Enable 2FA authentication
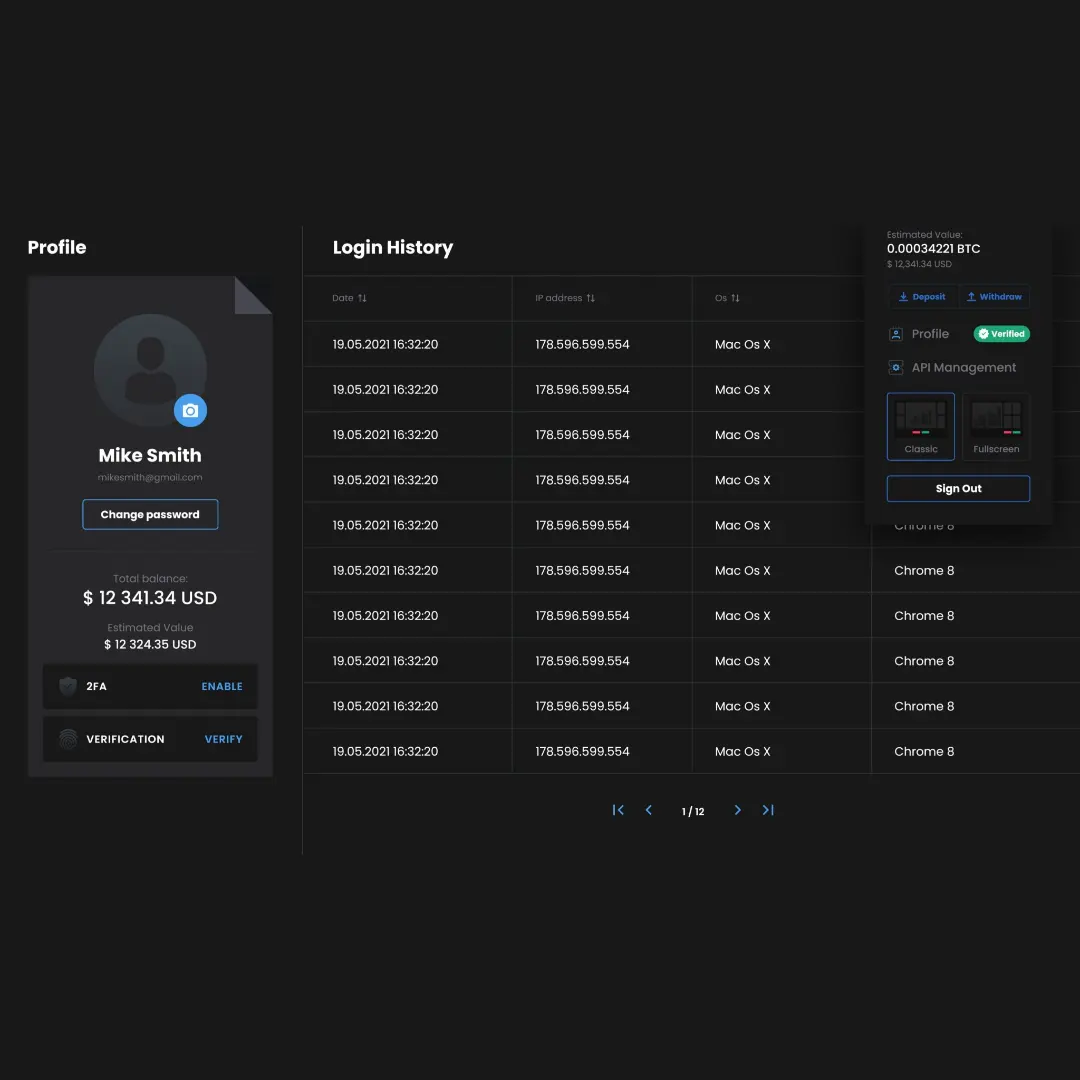 point(222,687)
